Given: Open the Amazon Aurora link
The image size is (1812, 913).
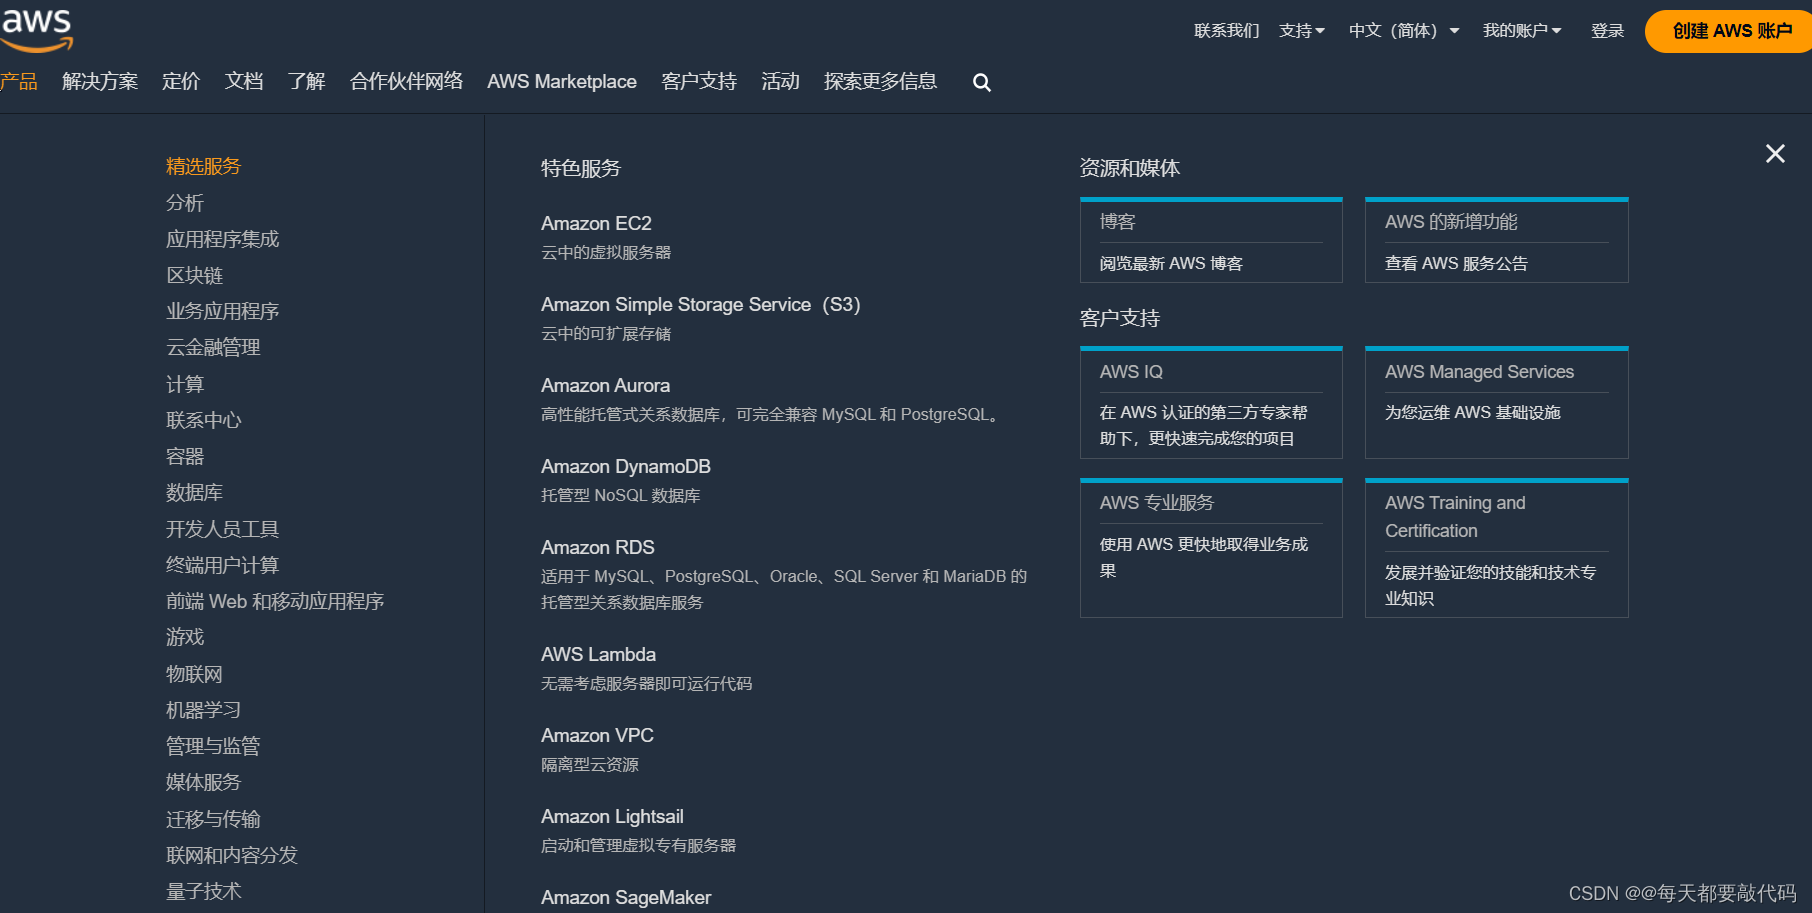Looking at the screenshot, I should (x=605, y=385).
